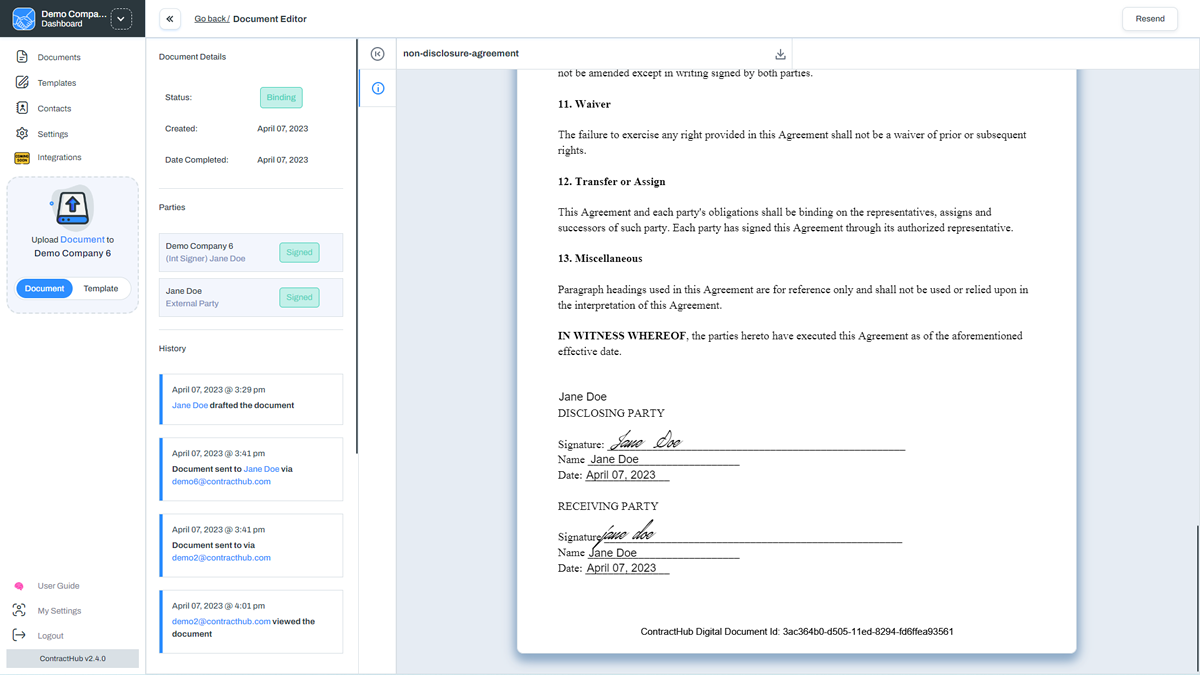Image resolution: width=1200 pixels, height=675 pixels.
Task: Click the details panel scrollbar
Action: [x=357, y=245]
